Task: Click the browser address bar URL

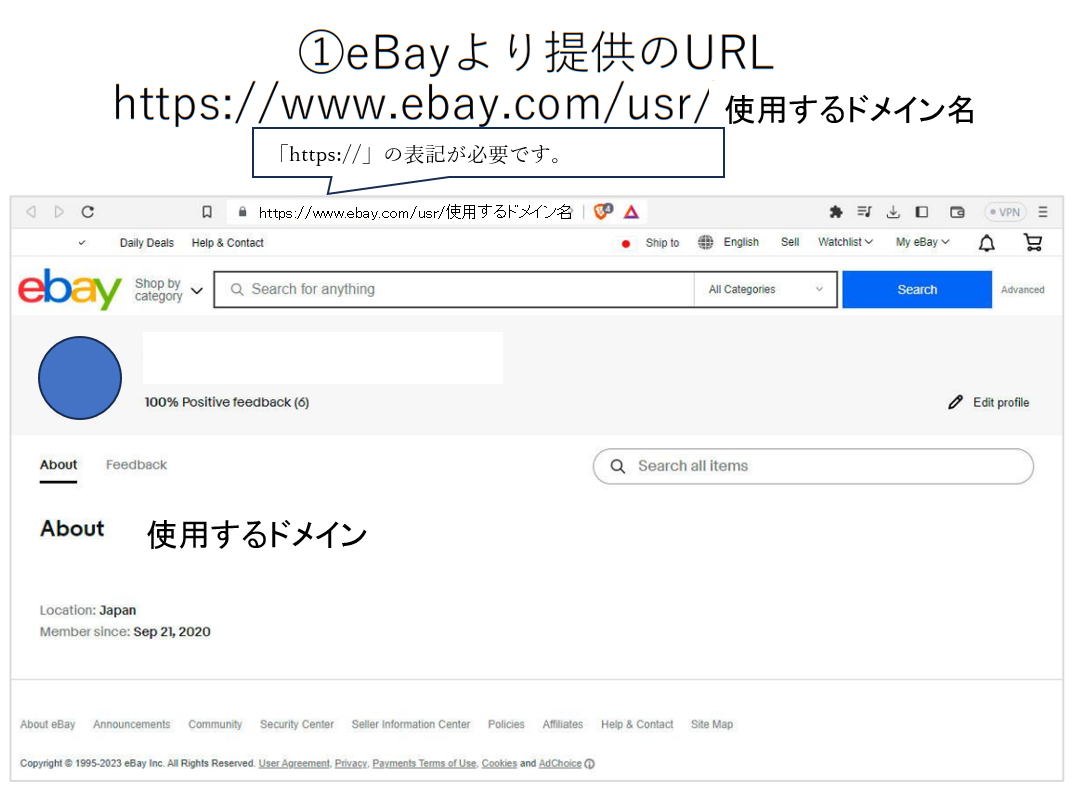Action: click(415, 213)
